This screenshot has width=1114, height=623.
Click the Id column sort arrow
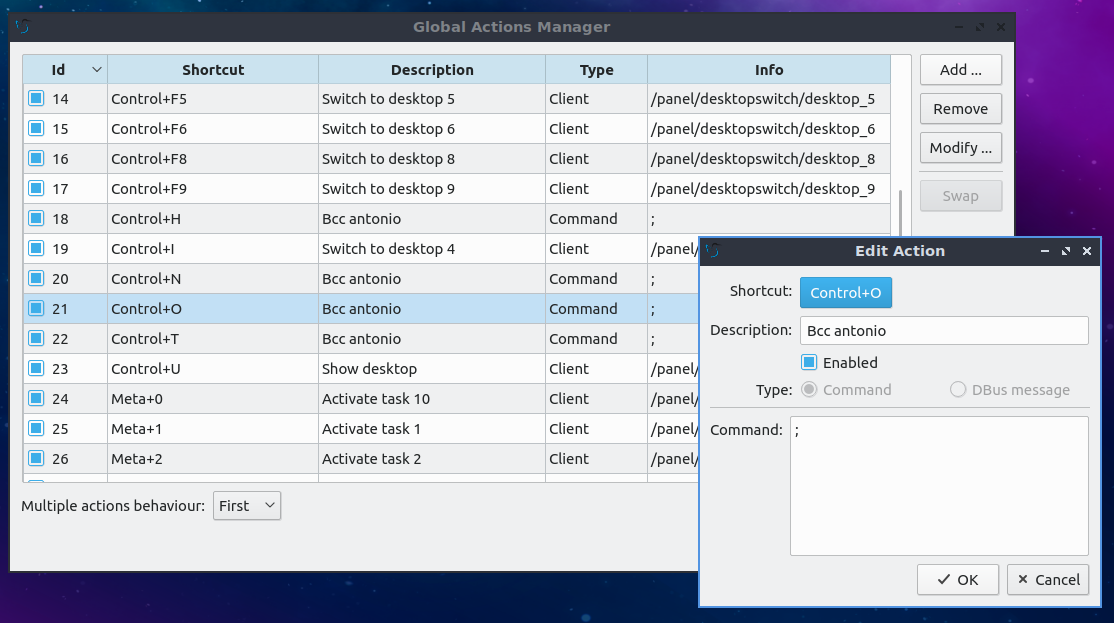(97, 70)
